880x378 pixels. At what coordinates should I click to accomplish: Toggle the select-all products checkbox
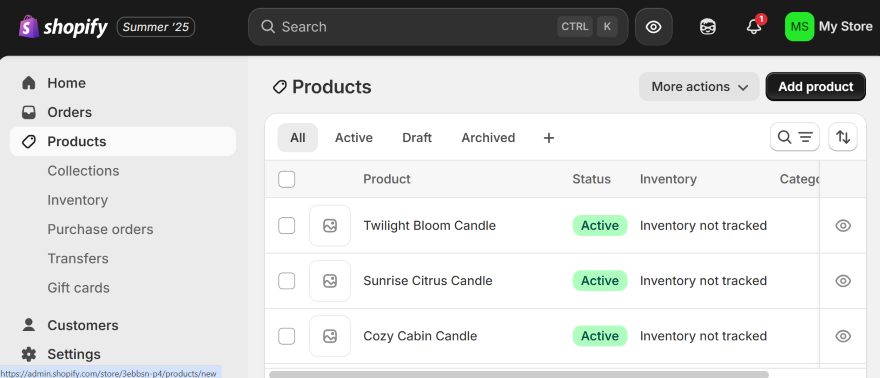coord(287,179)
